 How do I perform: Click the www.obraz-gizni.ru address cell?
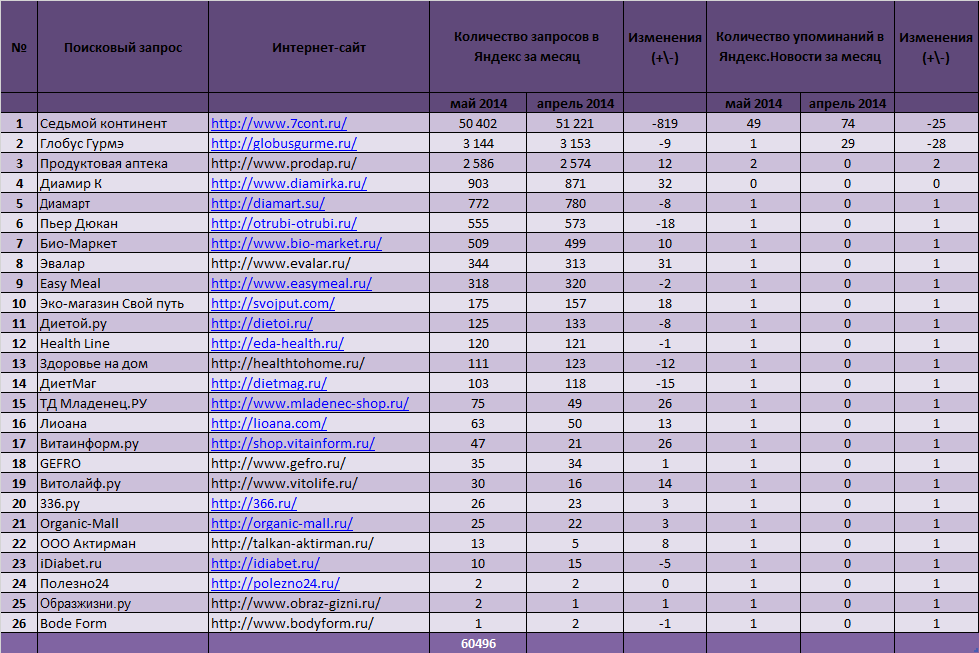(319, 603)
